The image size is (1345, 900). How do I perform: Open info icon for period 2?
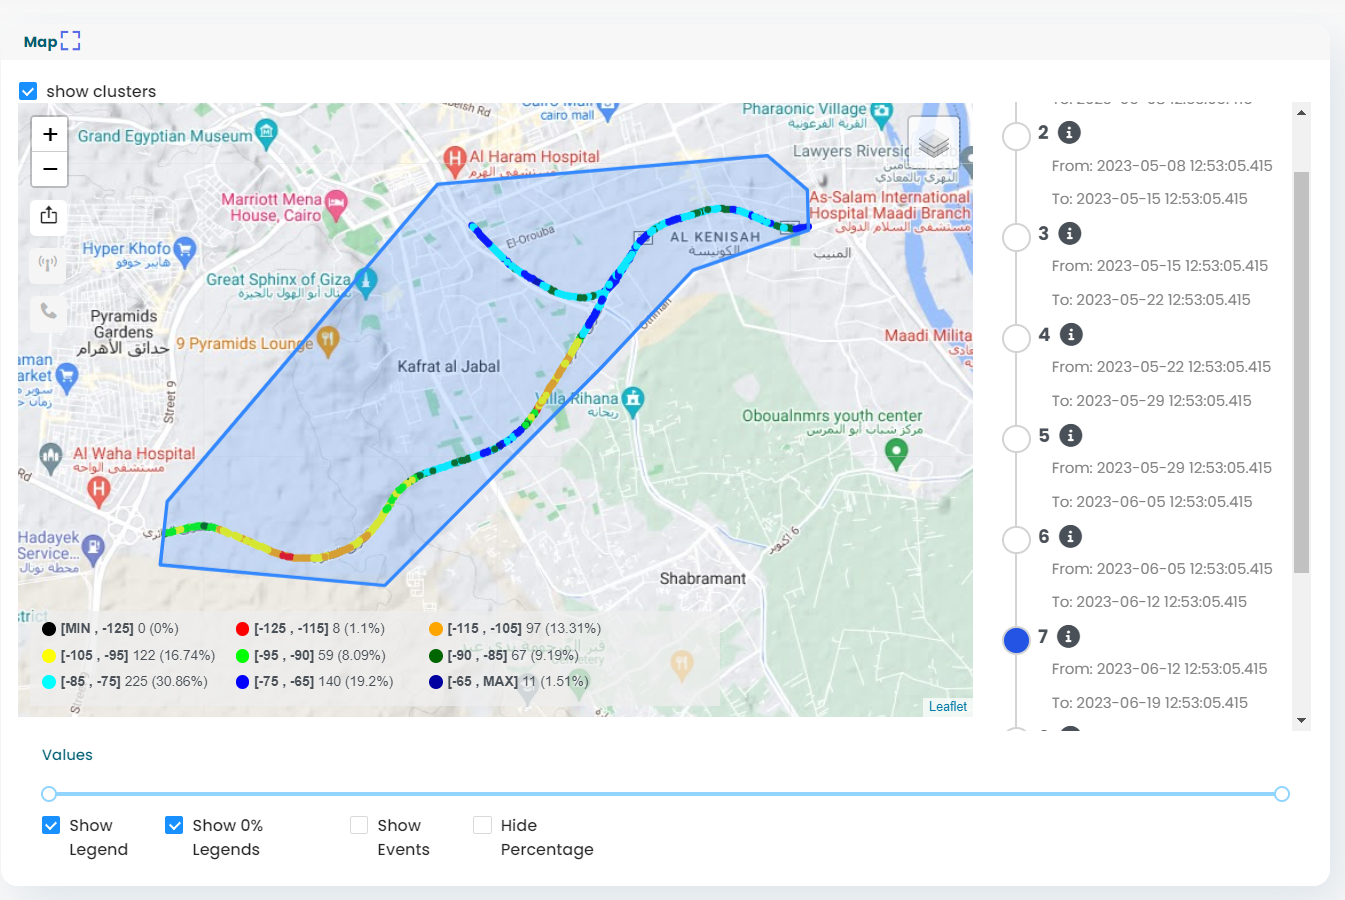click(1069, 132)
